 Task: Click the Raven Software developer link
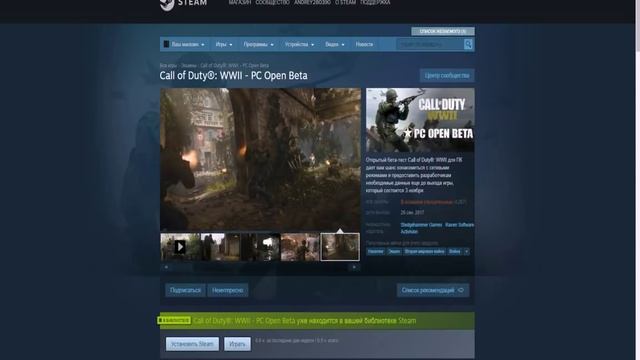[x=460, y=224]
